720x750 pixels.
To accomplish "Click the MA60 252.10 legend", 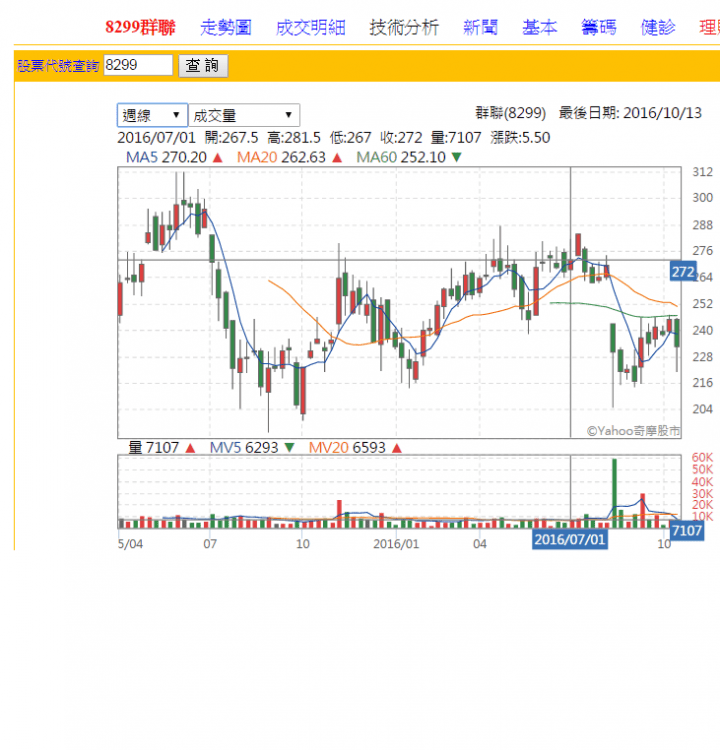I will coord(409,157).
